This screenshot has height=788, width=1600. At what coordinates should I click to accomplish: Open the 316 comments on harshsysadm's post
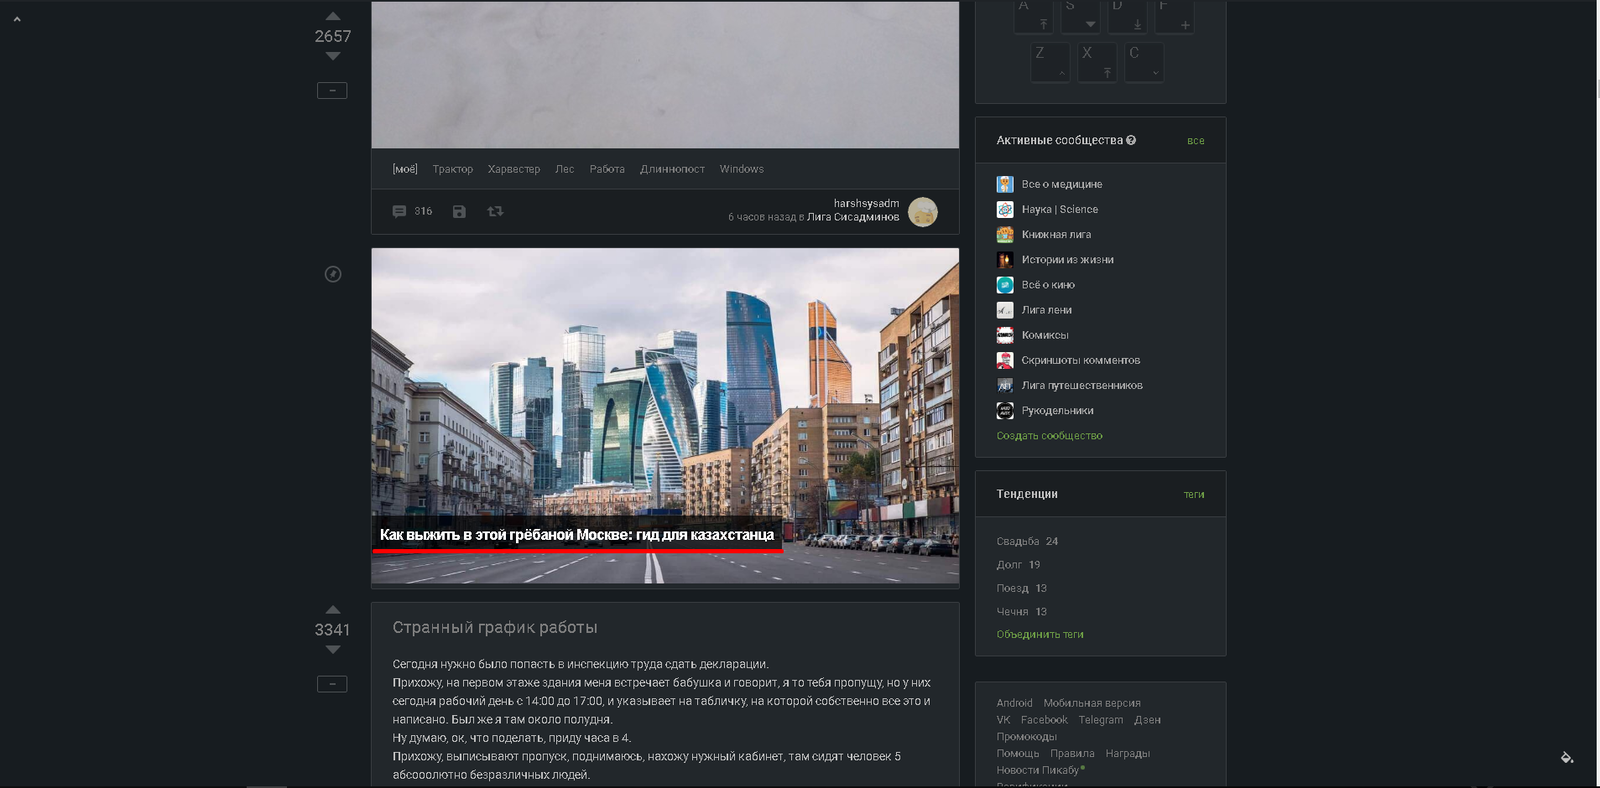click(x=412, y=211)
